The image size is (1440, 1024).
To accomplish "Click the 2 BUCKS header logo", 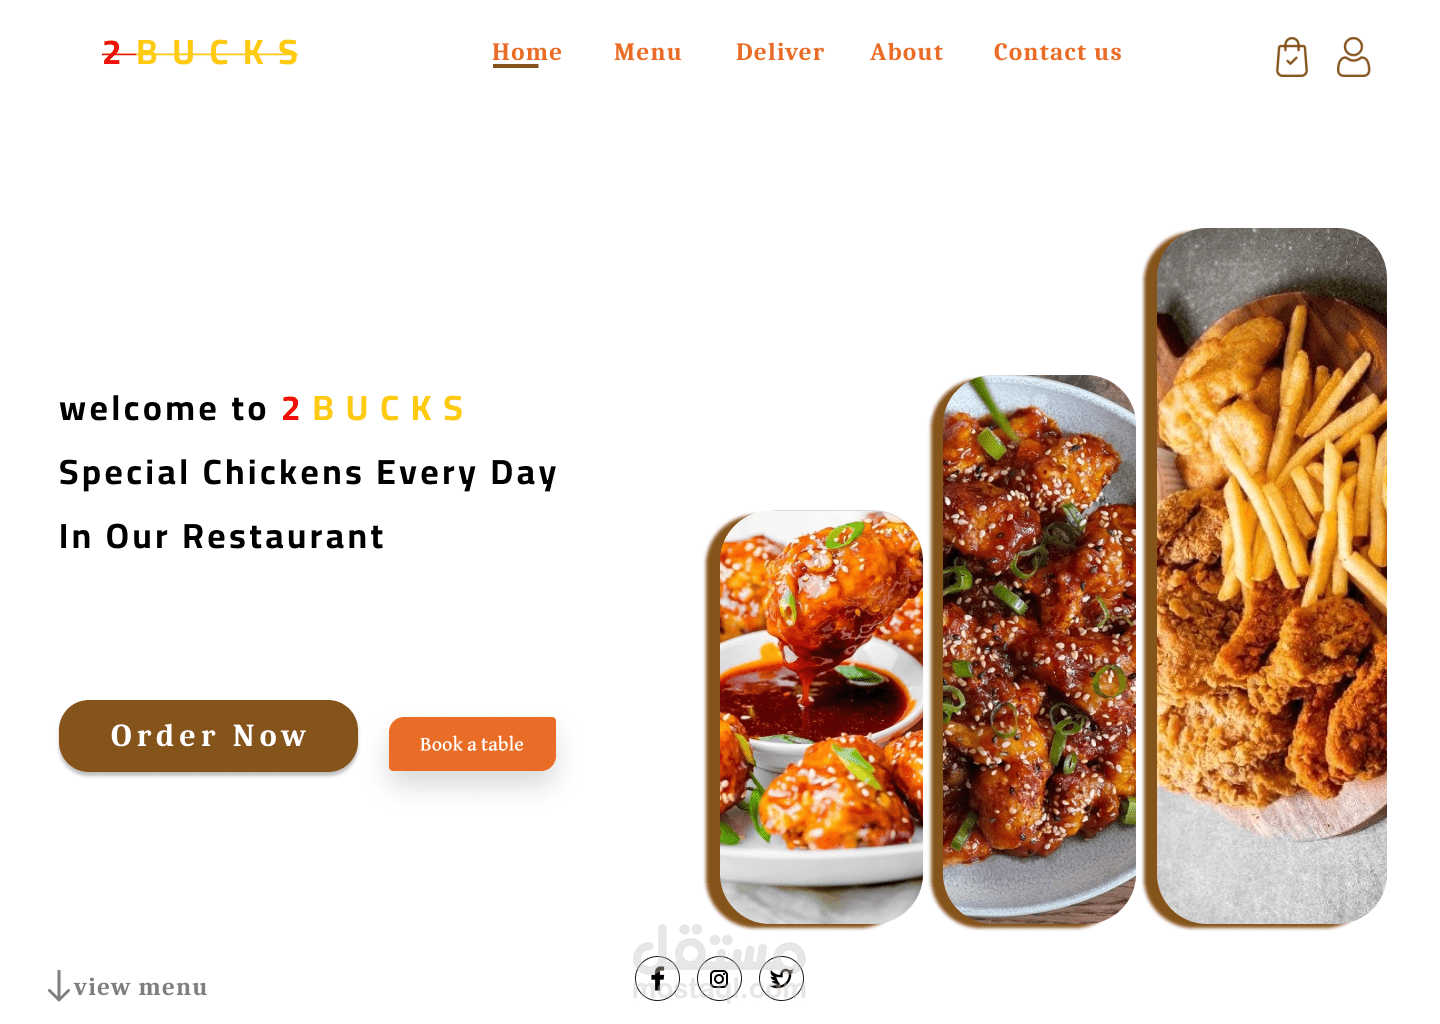I will pyautogui.click(x=200, y=52).
